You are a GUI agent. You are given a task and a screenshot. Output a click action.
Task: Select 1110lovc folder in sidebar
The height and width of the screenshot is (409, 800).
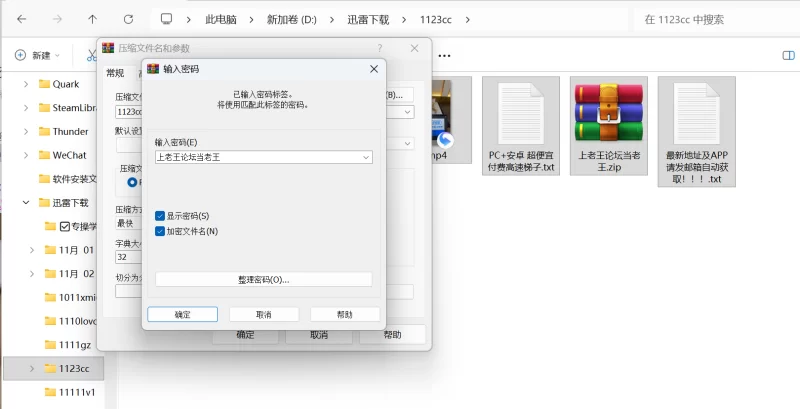point(70,321)
